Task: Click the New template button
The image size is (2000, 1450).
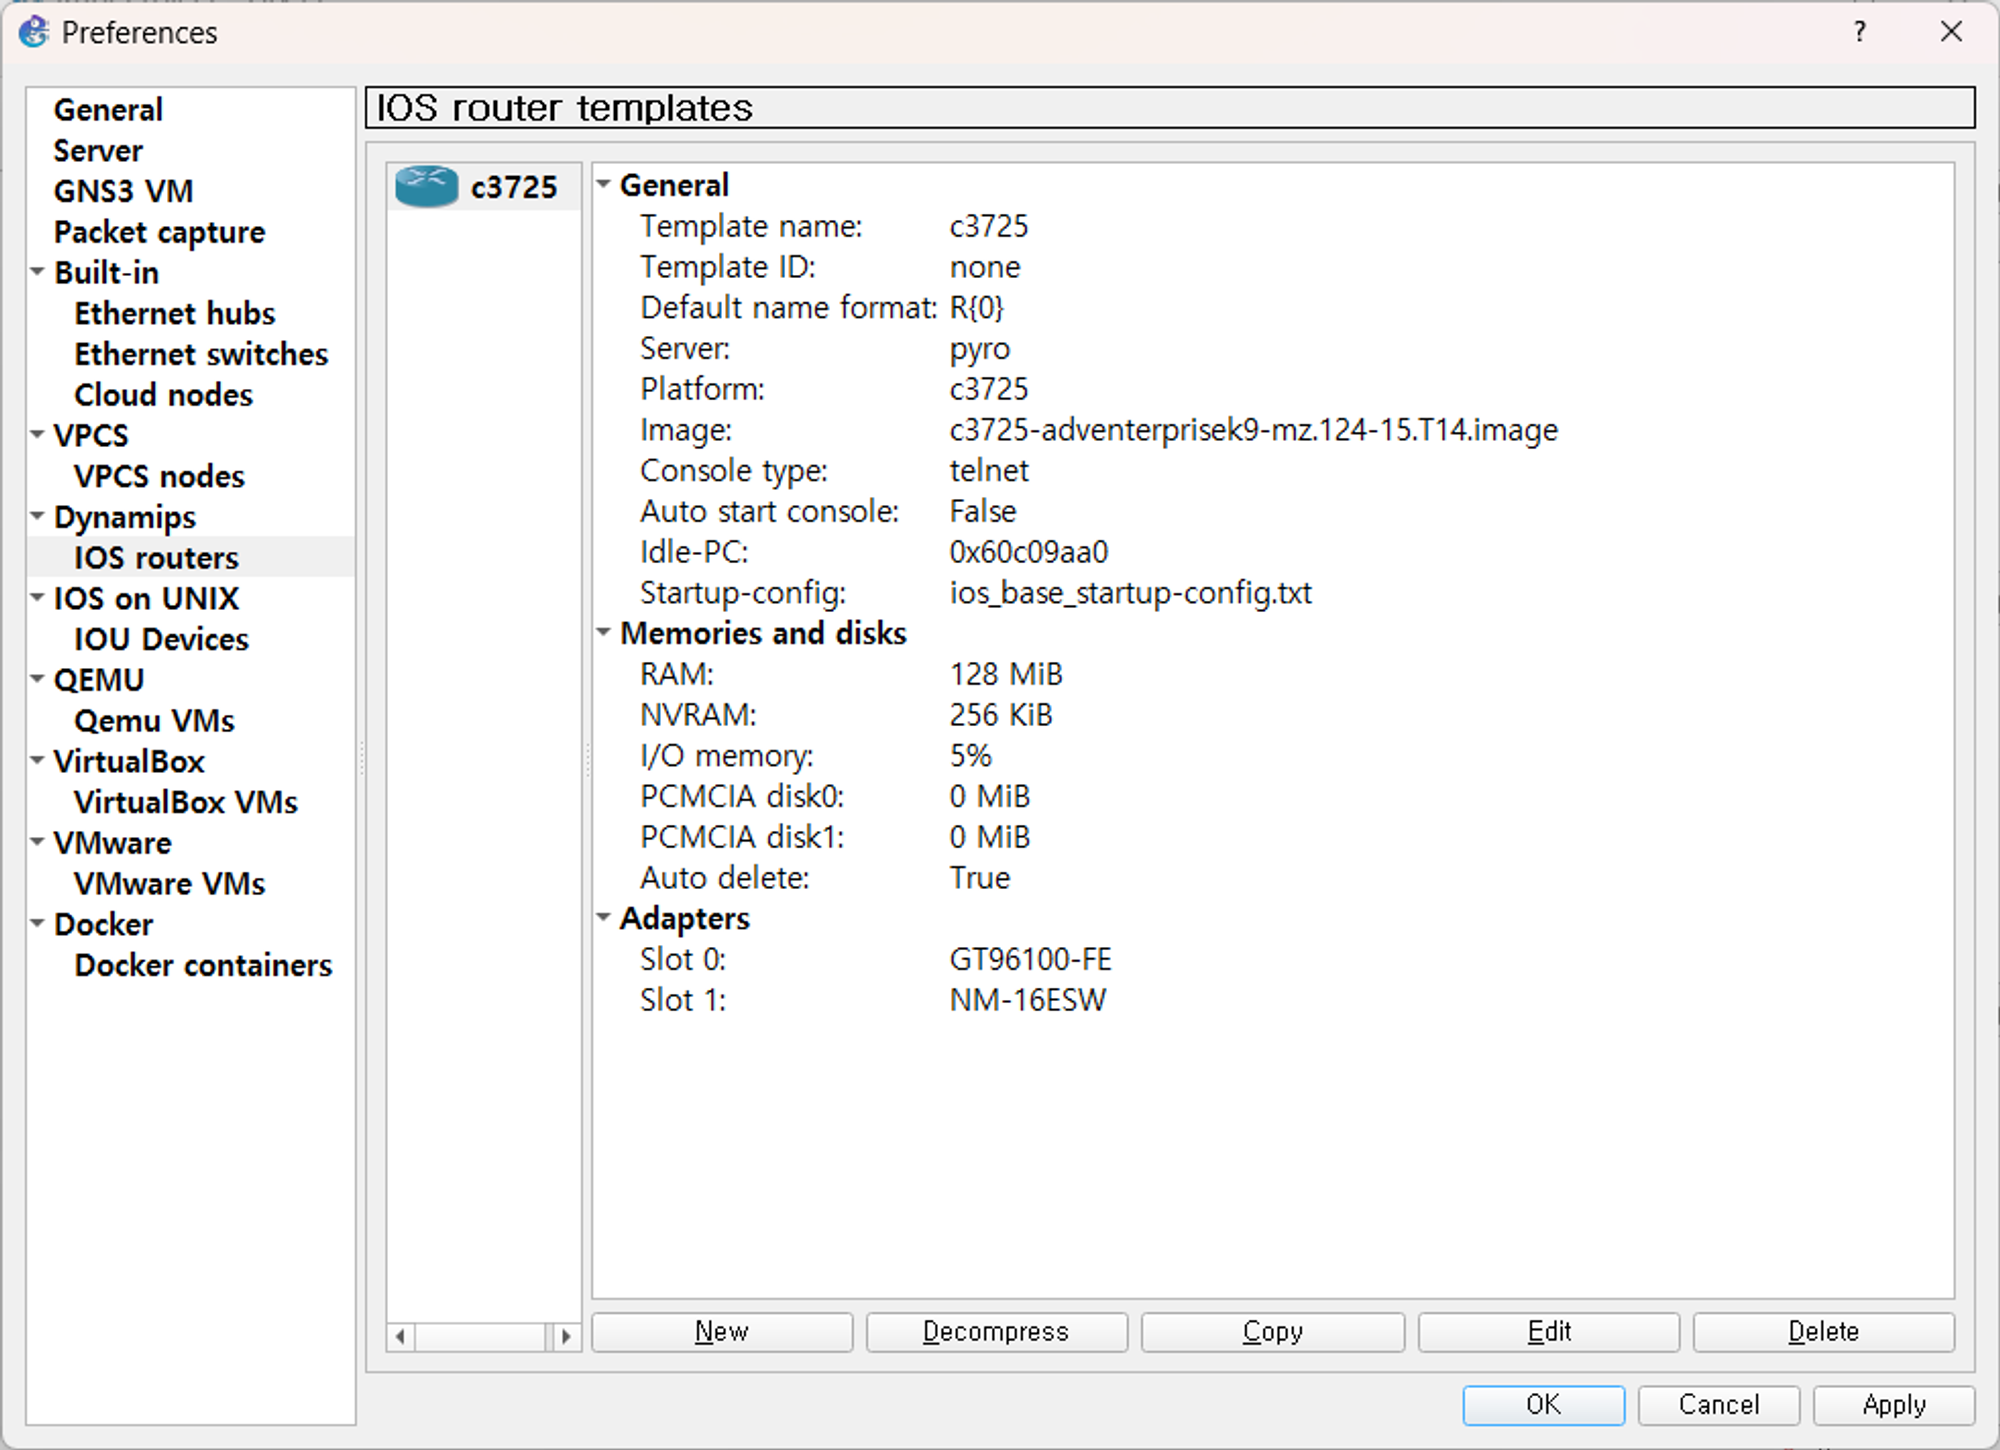Action: 722,1332
